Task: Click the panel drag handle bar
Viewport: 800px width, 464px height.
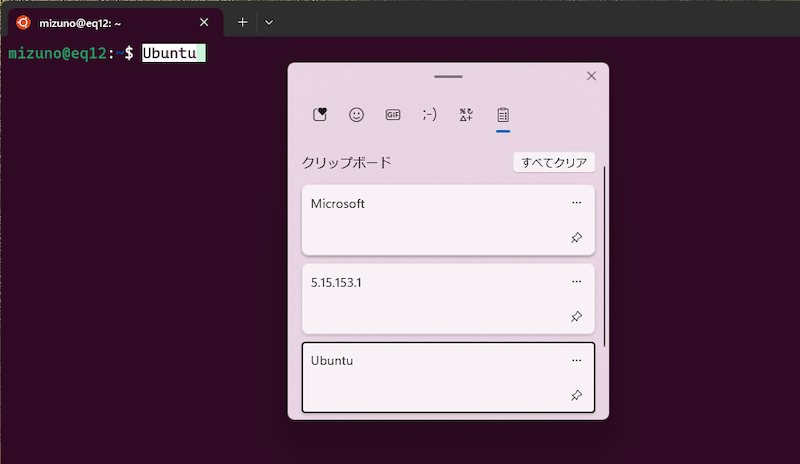Action: [448, 77]
